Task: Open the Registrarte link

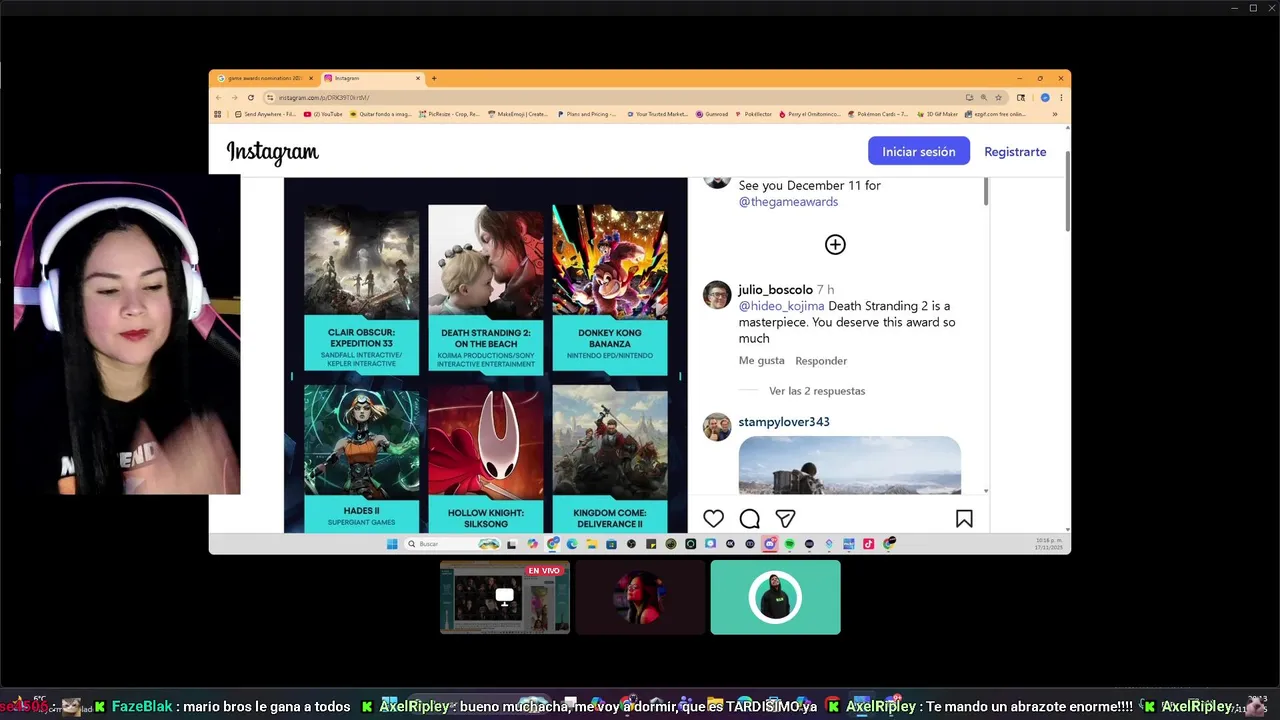Action: pos(1015,152)
